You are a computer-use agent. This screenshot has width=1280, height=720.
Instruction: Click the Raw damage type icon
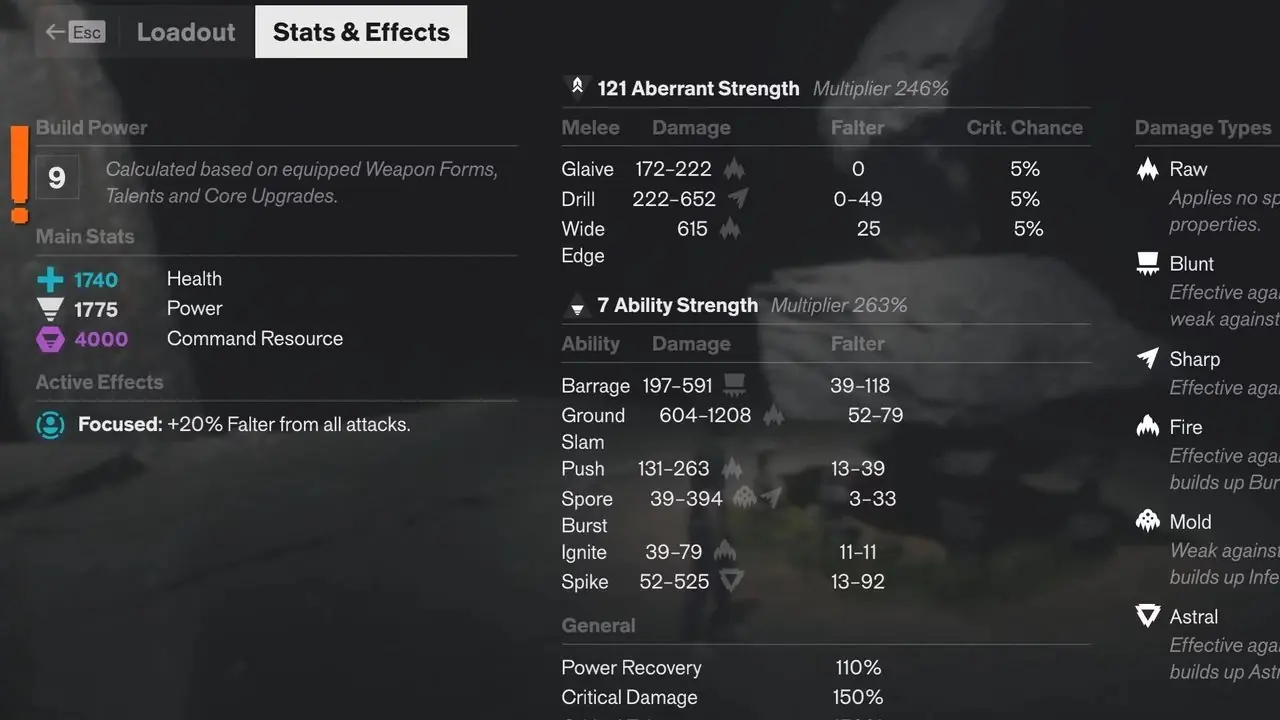pyautogui.click(x=1148, y=169)
